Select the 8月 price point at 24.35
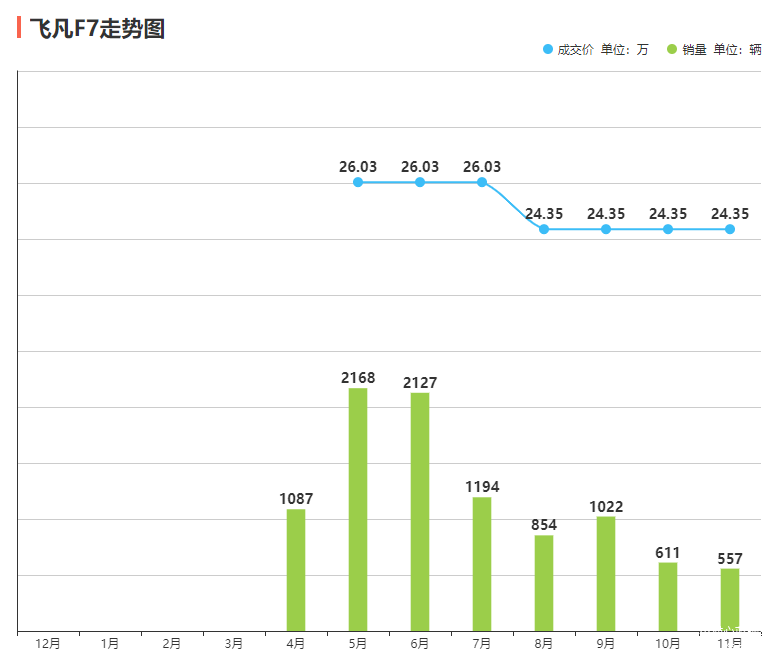Screen dimensions: 776x662 [544, 229]
